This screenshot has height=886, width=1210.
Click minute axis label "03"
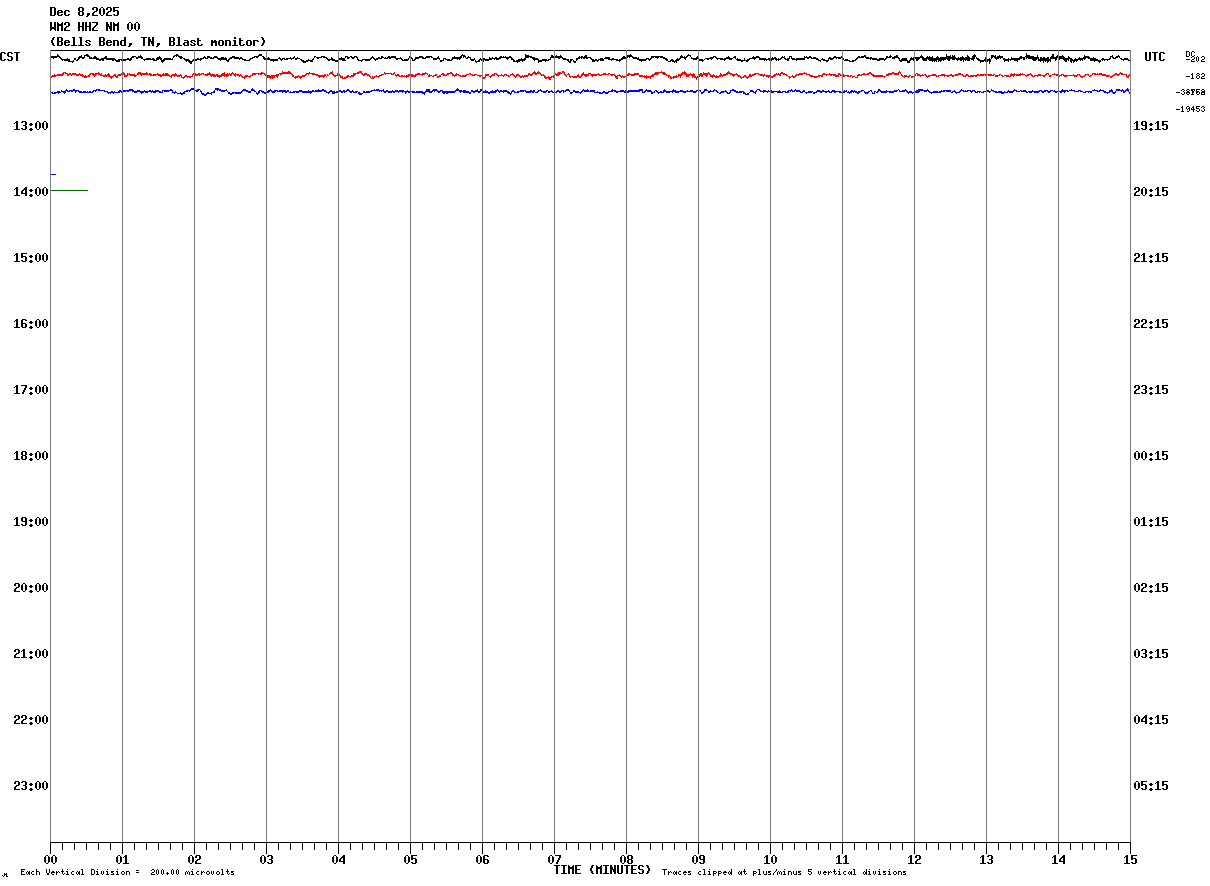266,859
